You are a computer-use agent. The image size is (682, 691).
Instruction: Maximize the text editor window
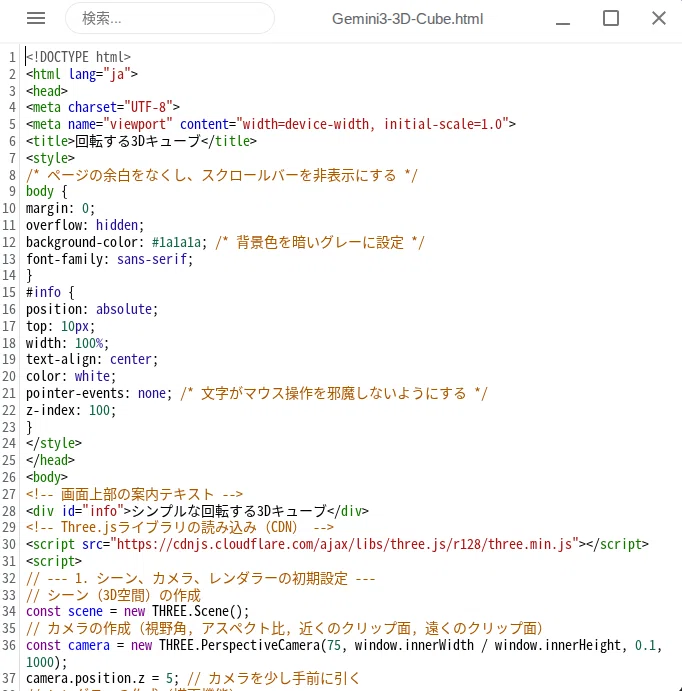click(611, 19)
